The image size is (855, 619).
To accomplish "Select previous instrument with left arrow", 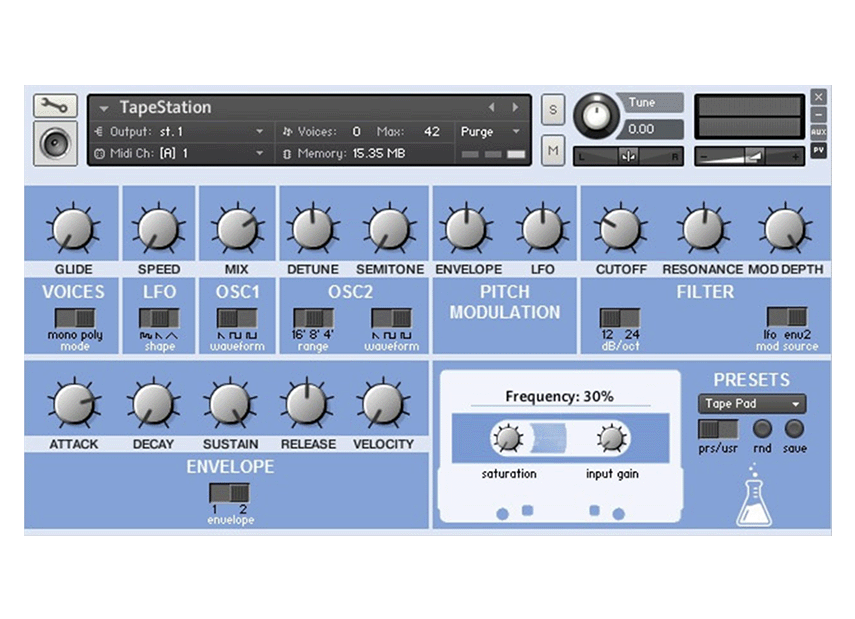I will 491,107.
